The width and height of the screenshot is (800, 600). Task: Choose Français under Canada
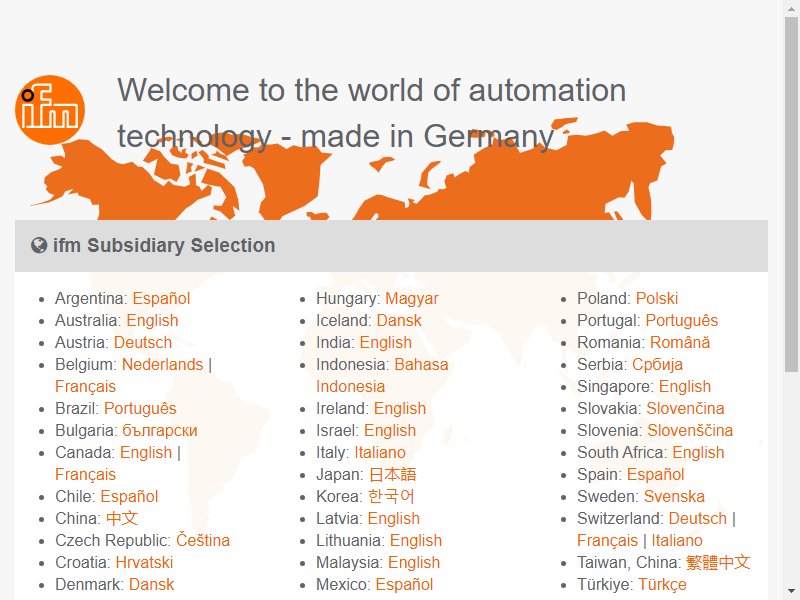(85, 474)
